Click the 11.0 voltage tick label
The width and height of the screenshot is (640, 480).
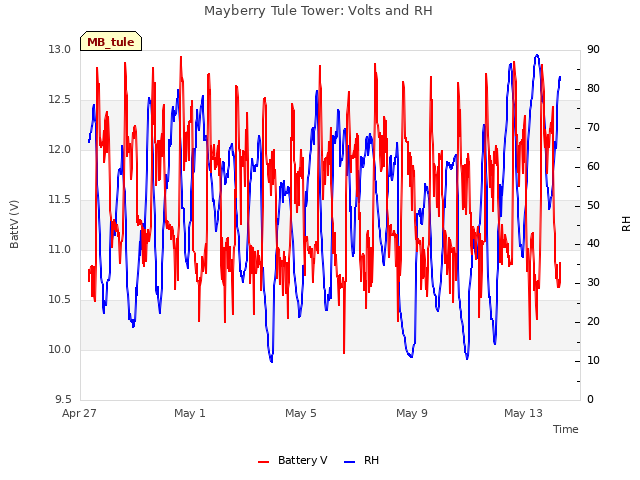(60, 249)
